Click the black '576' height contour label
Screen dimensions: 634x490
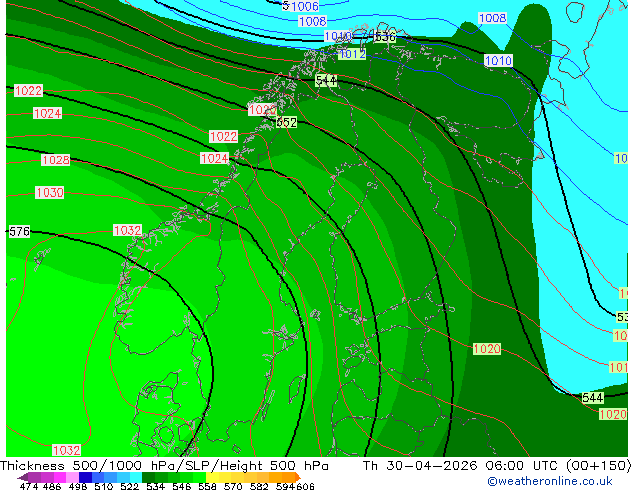(x=19, y=232)
